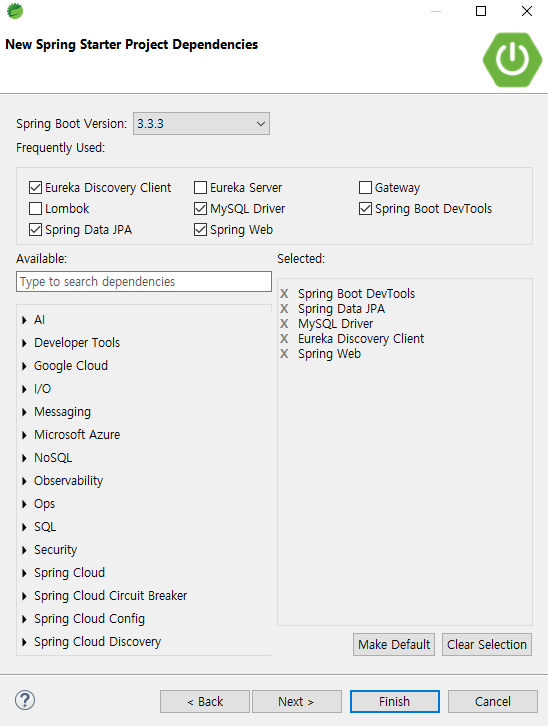The height and width of the screenshot is (726, 548).
Task: Select 'Spring Web' in Selected list
Action: click(x=329, y=354)
